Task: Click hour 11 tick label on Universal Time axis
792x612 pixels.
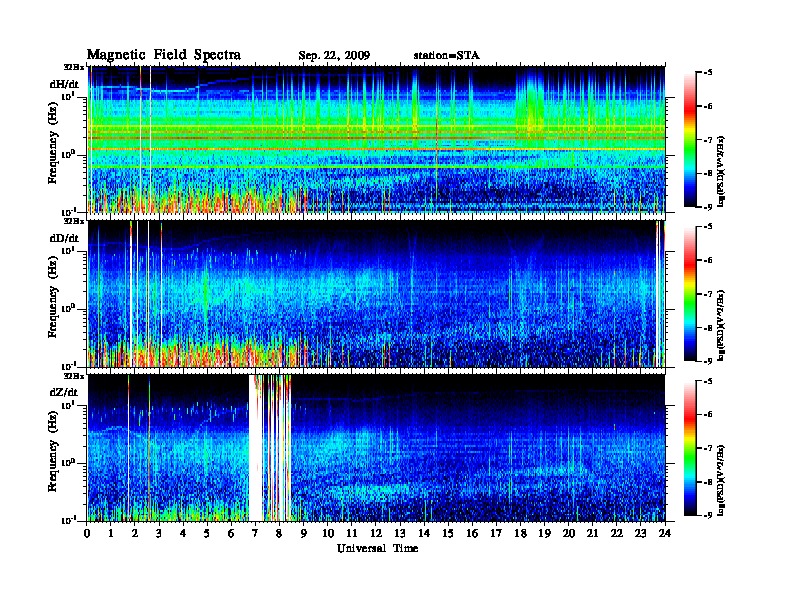Action: [x=352, y=534]
